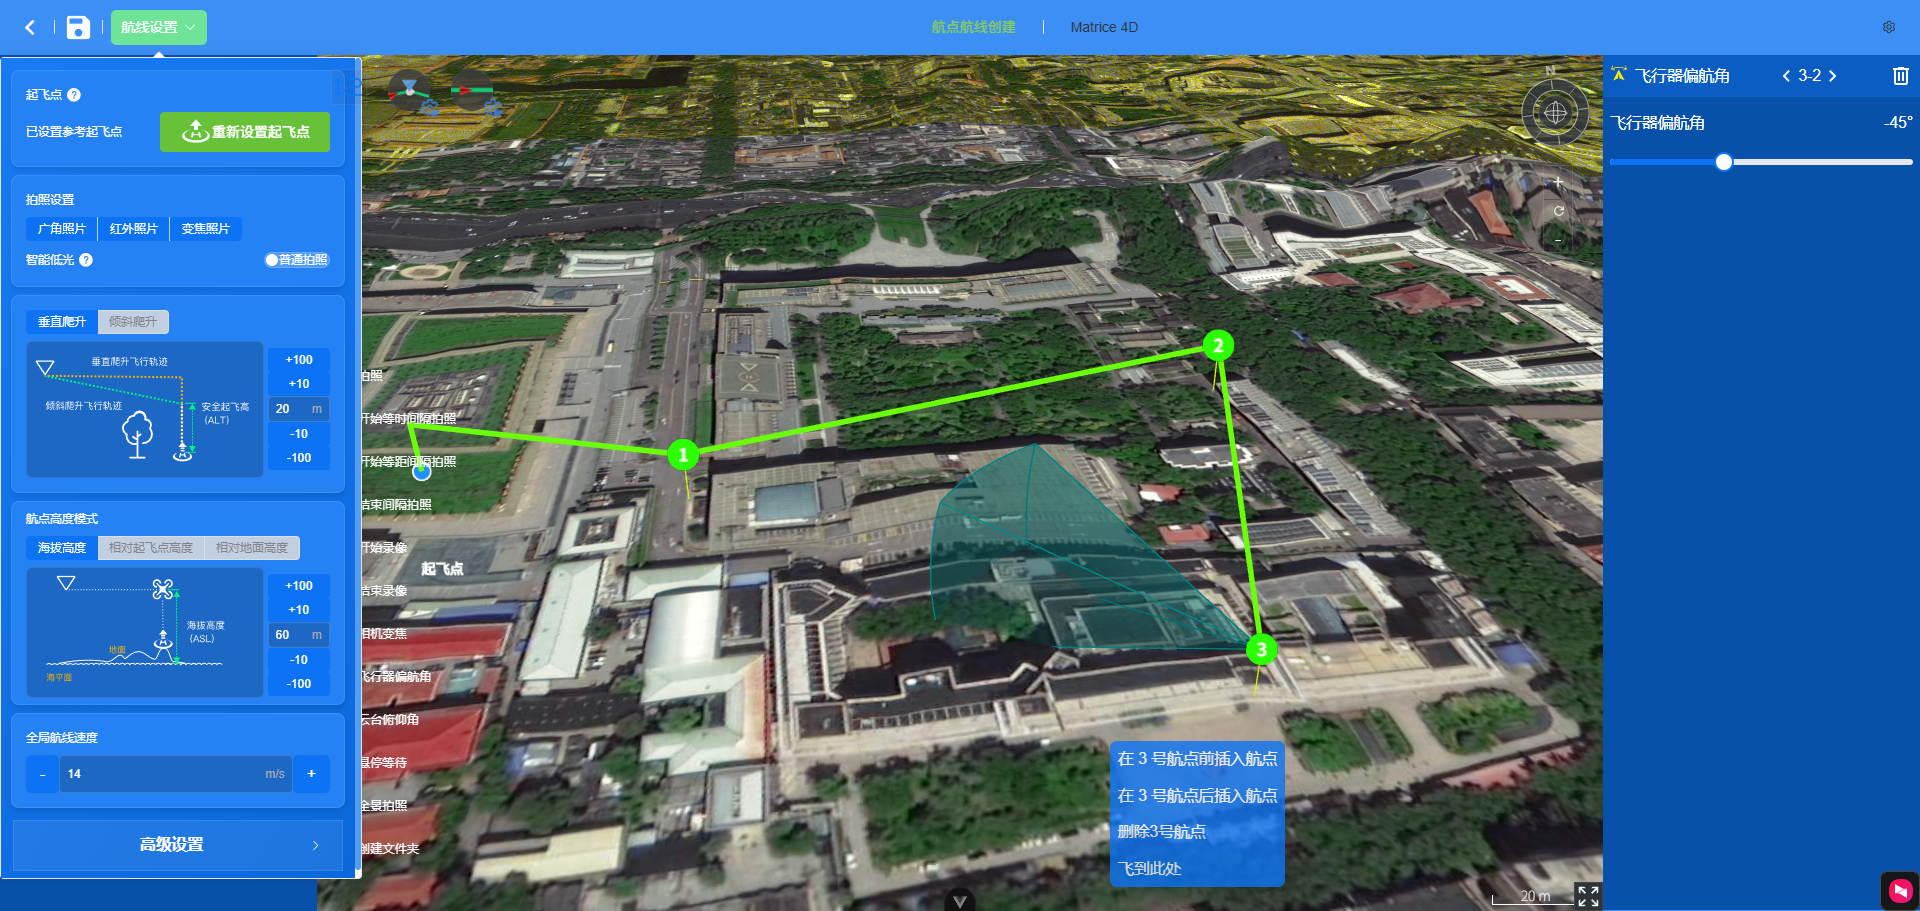The height and width of the screenshot is (911, 1920).
Task: Toggle fullscreen map view
Action: click(1588, 896)
